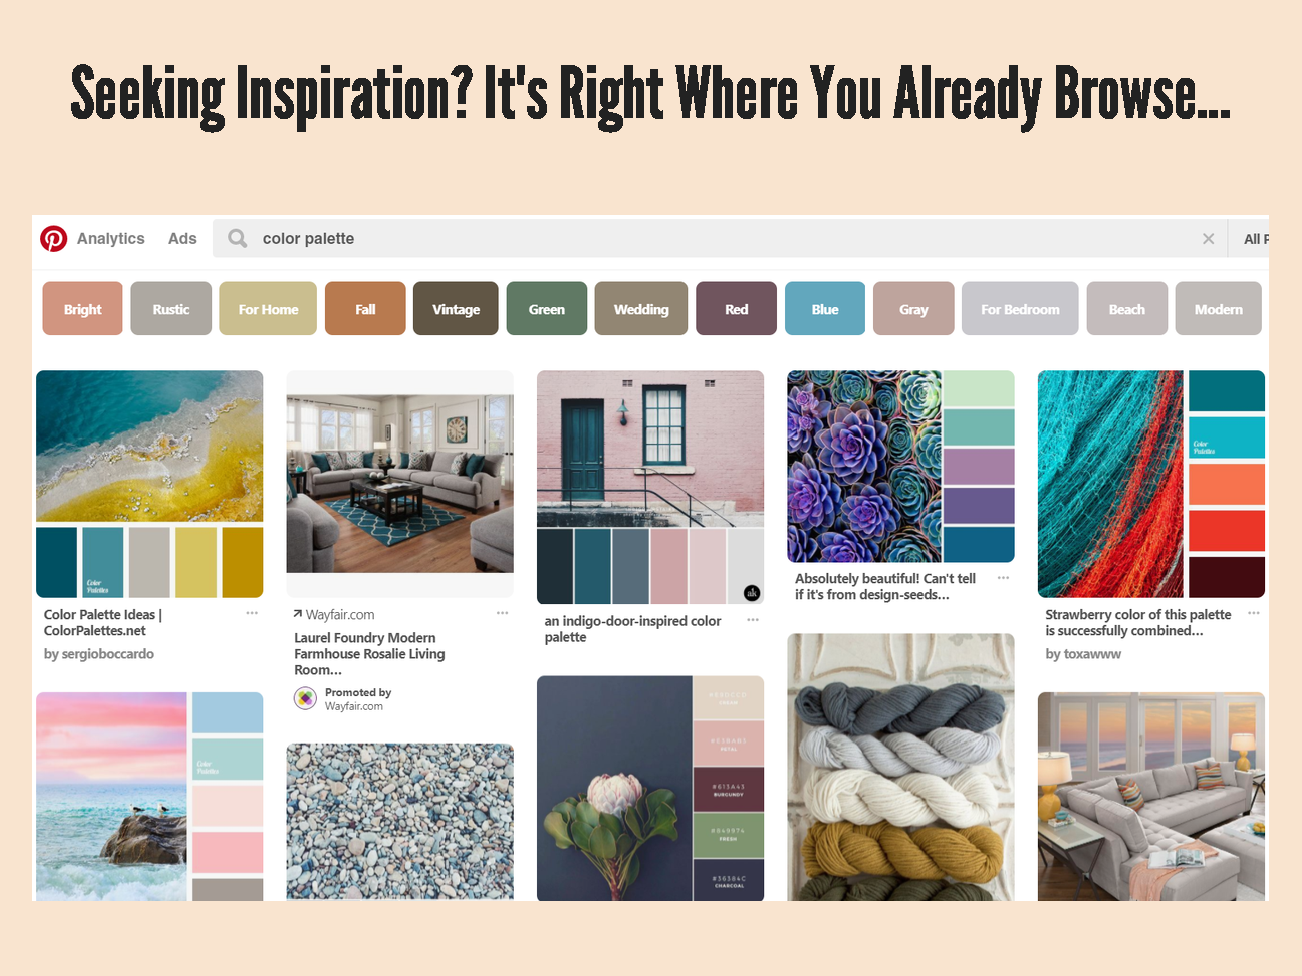
Task: Open the Analytics menu
Action: pyautogui.click(x=110, y=239)
